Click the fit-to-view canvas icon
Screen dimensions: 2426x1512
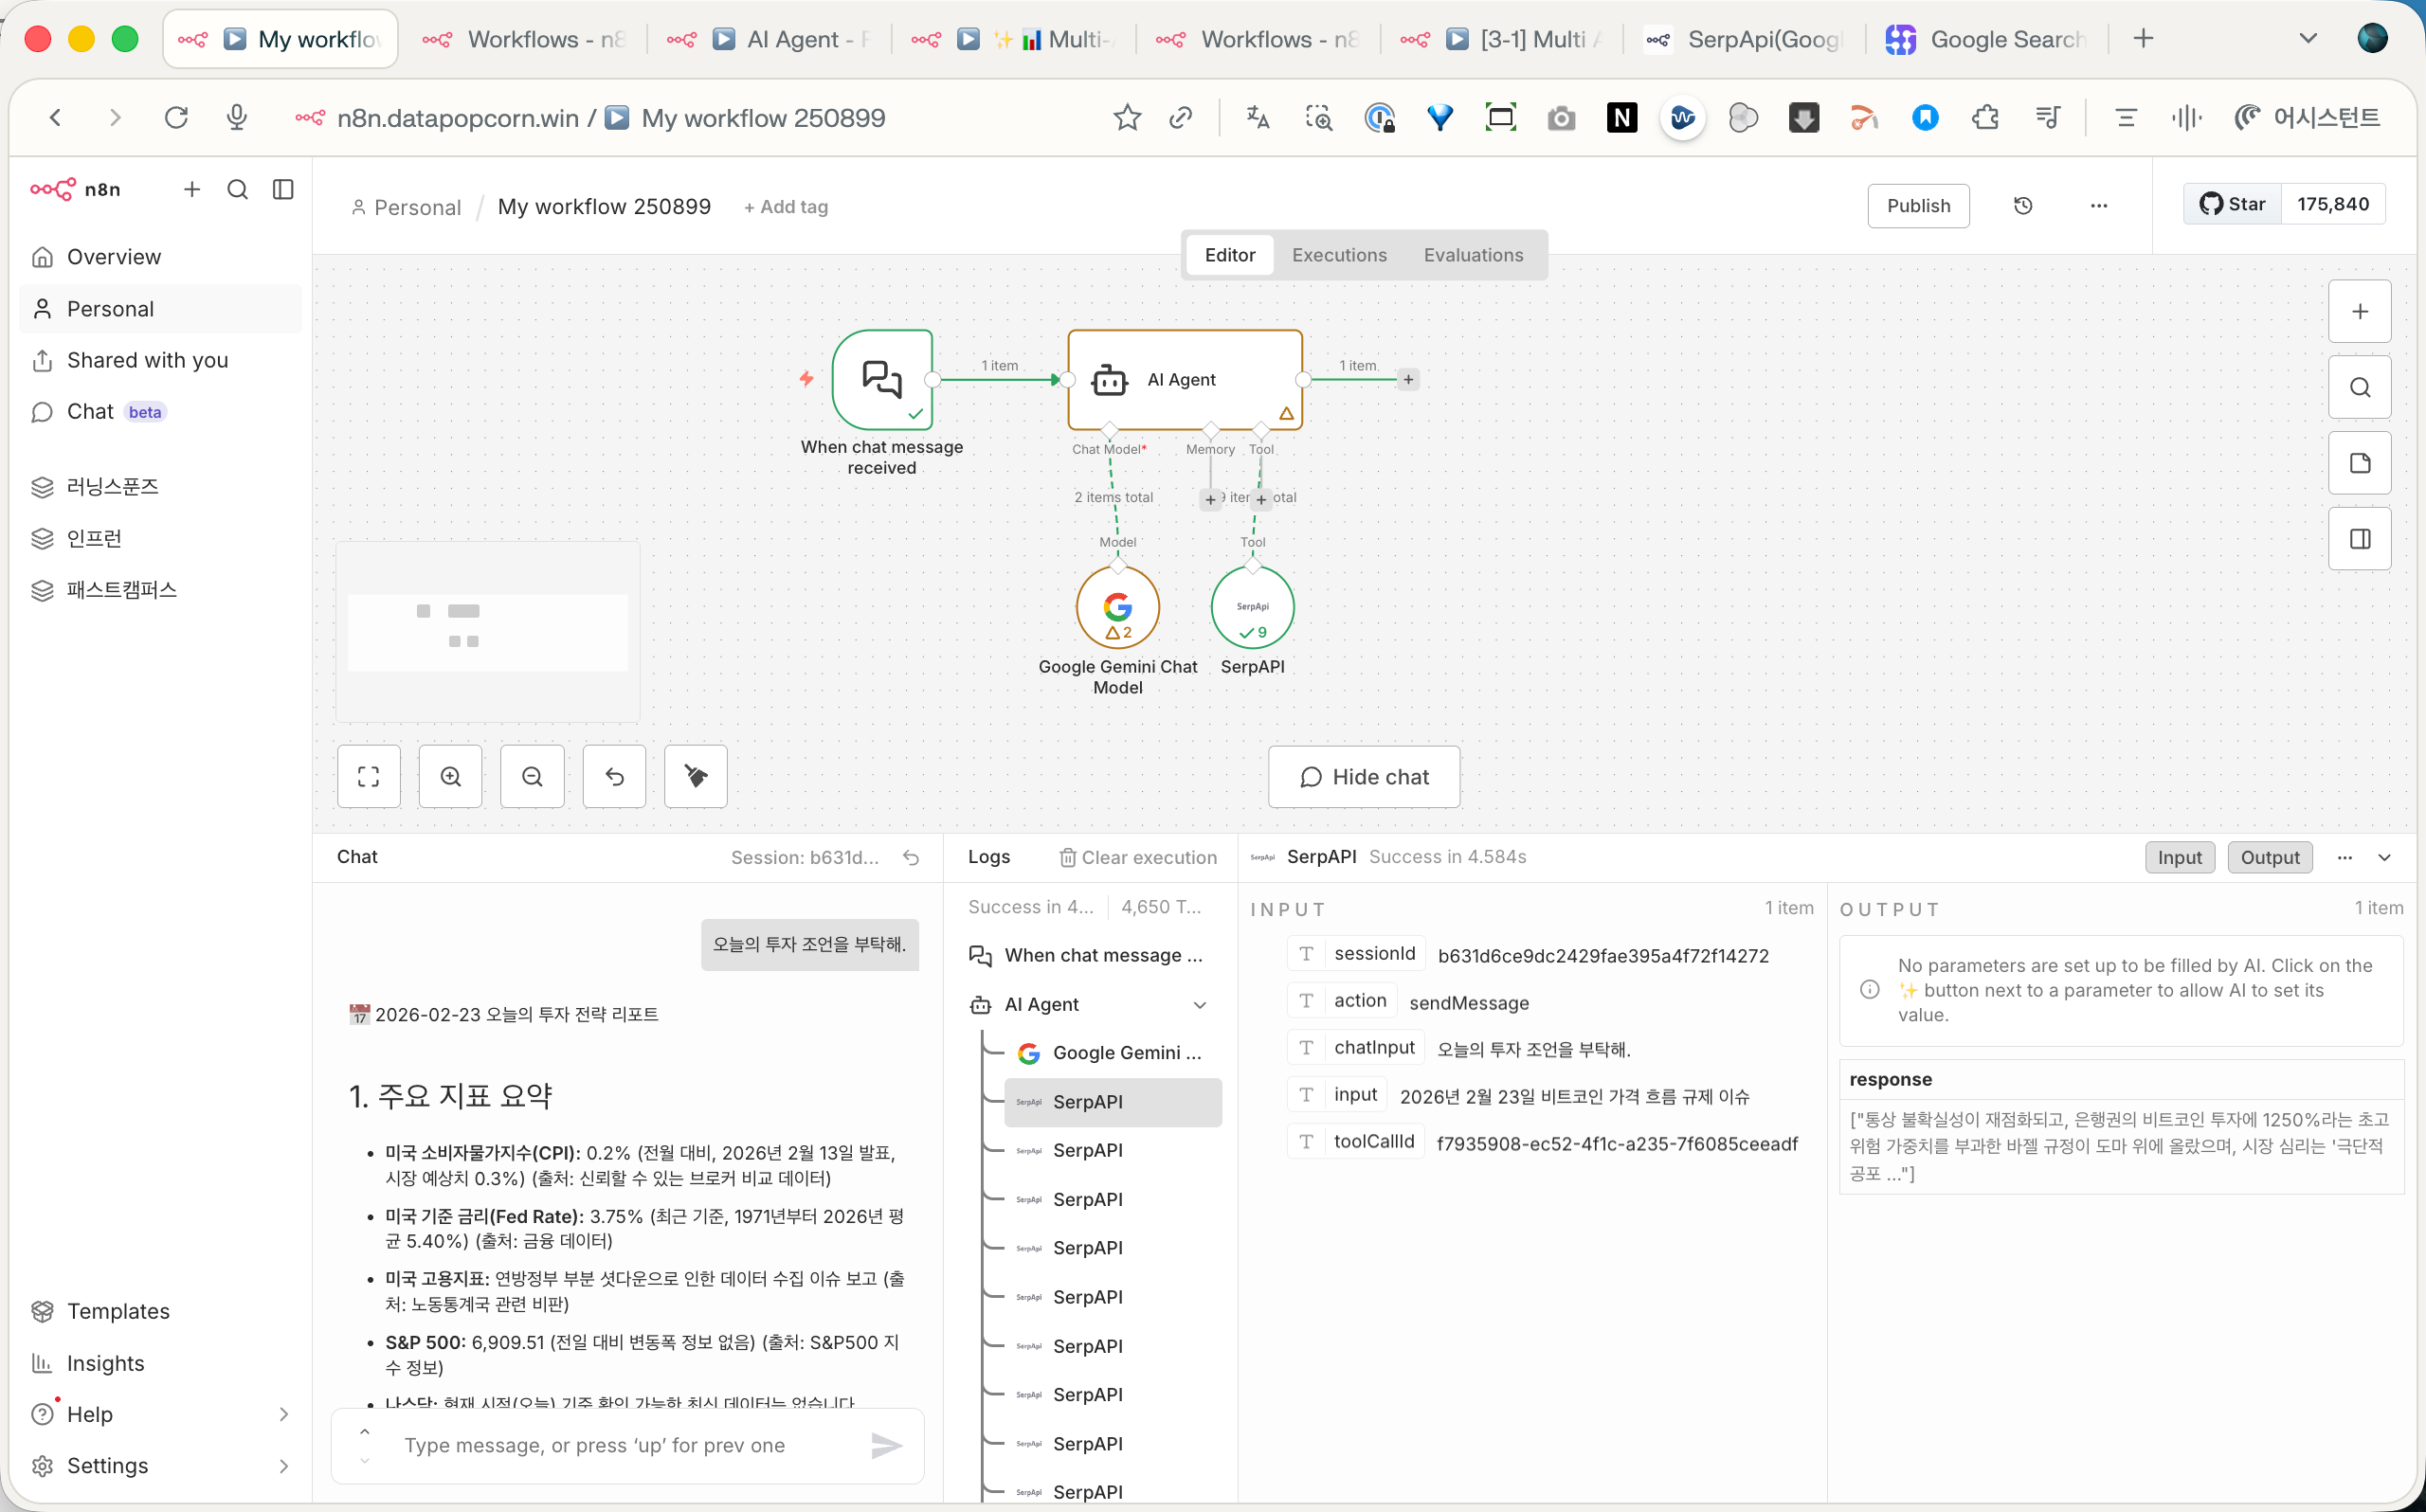(368, 776)
